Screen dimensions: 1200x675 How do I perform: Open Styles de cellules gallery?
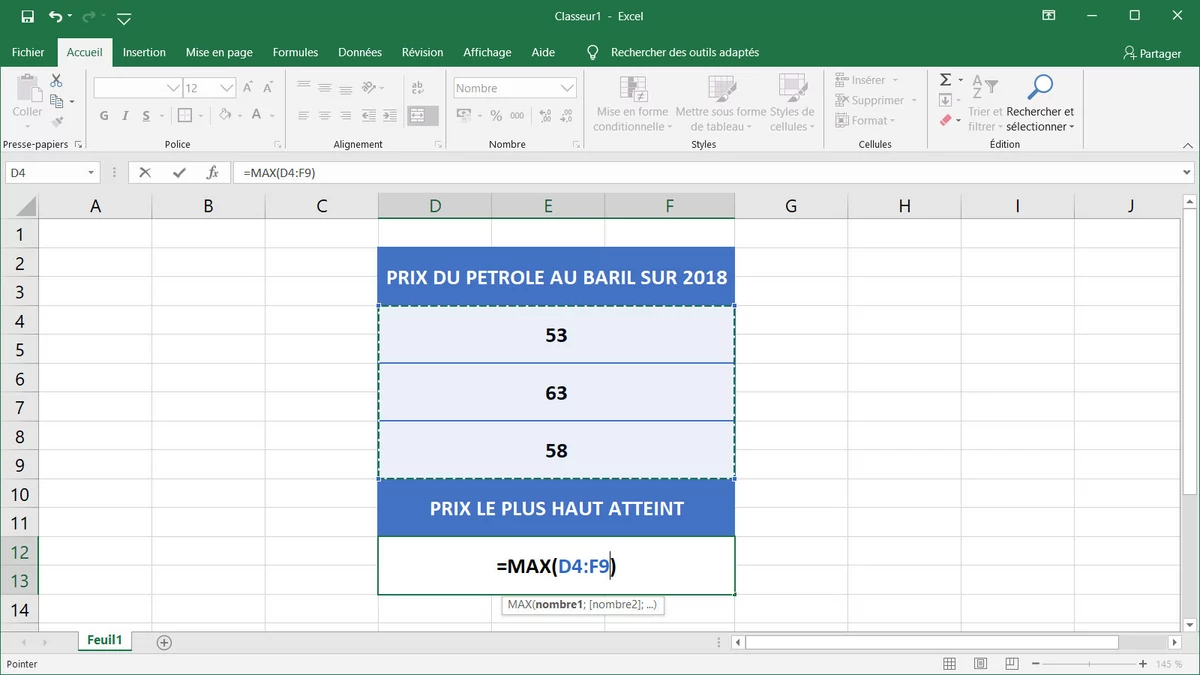(x=792, y=103)
